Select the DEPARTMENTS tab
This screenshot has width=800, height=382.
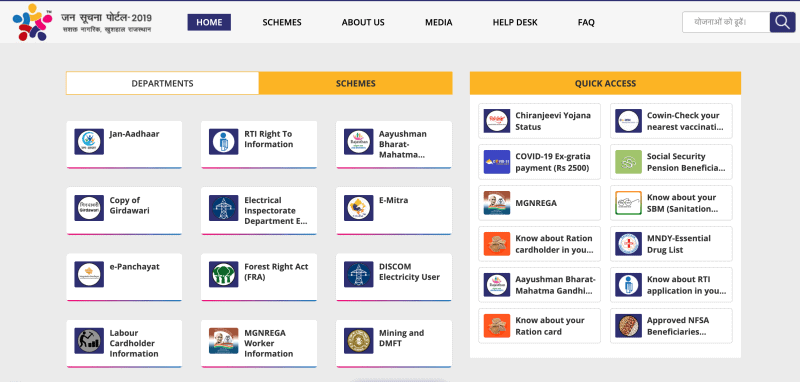[162, 83]
